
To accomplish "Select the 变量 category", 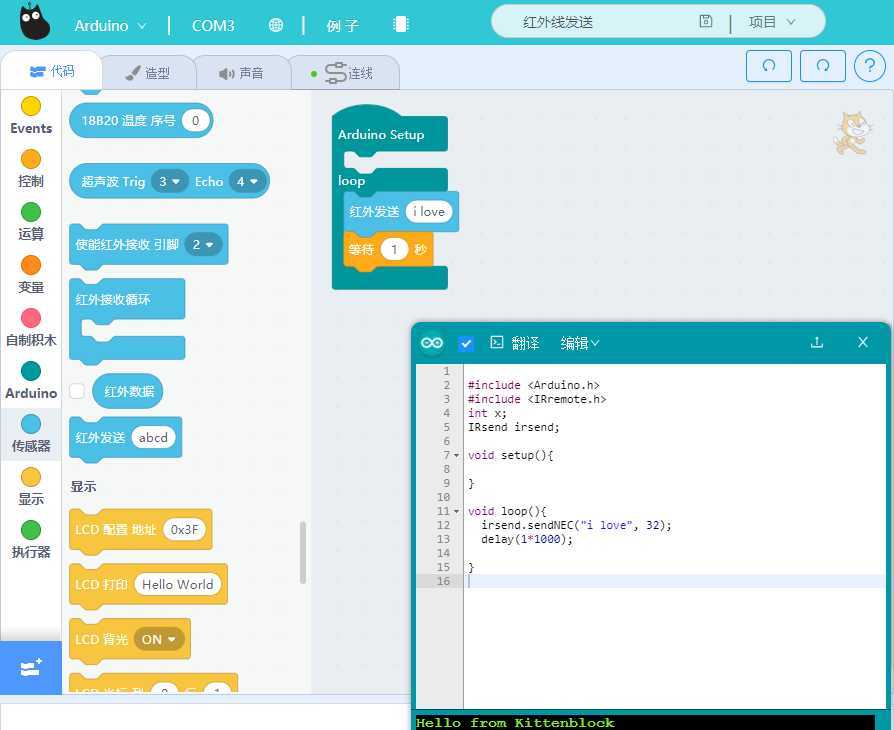I will [31, 275].
